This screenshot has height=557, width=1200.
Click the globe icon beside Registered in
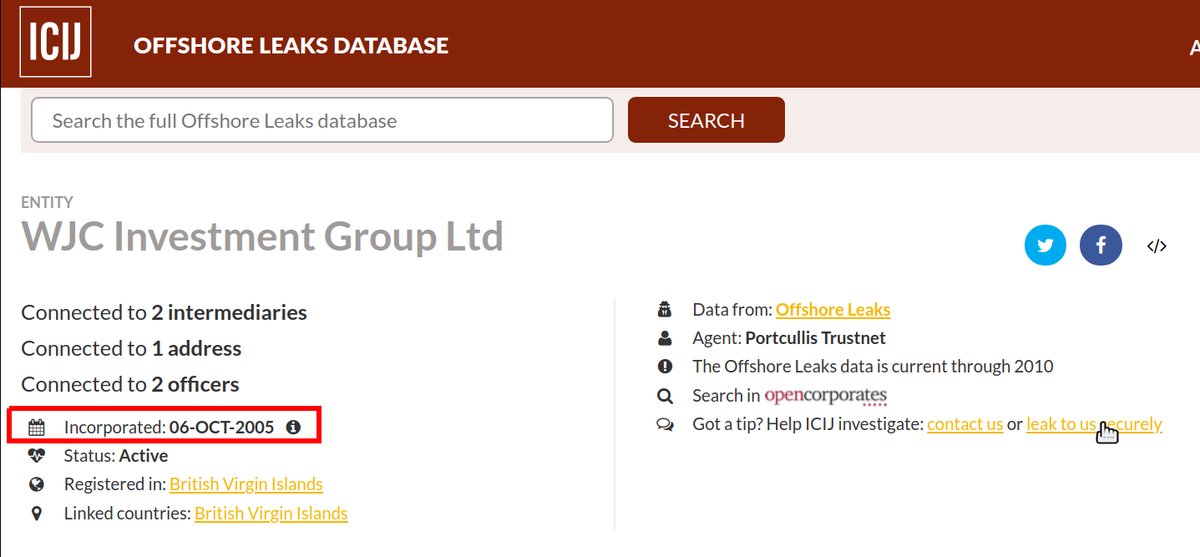point(37,485)
